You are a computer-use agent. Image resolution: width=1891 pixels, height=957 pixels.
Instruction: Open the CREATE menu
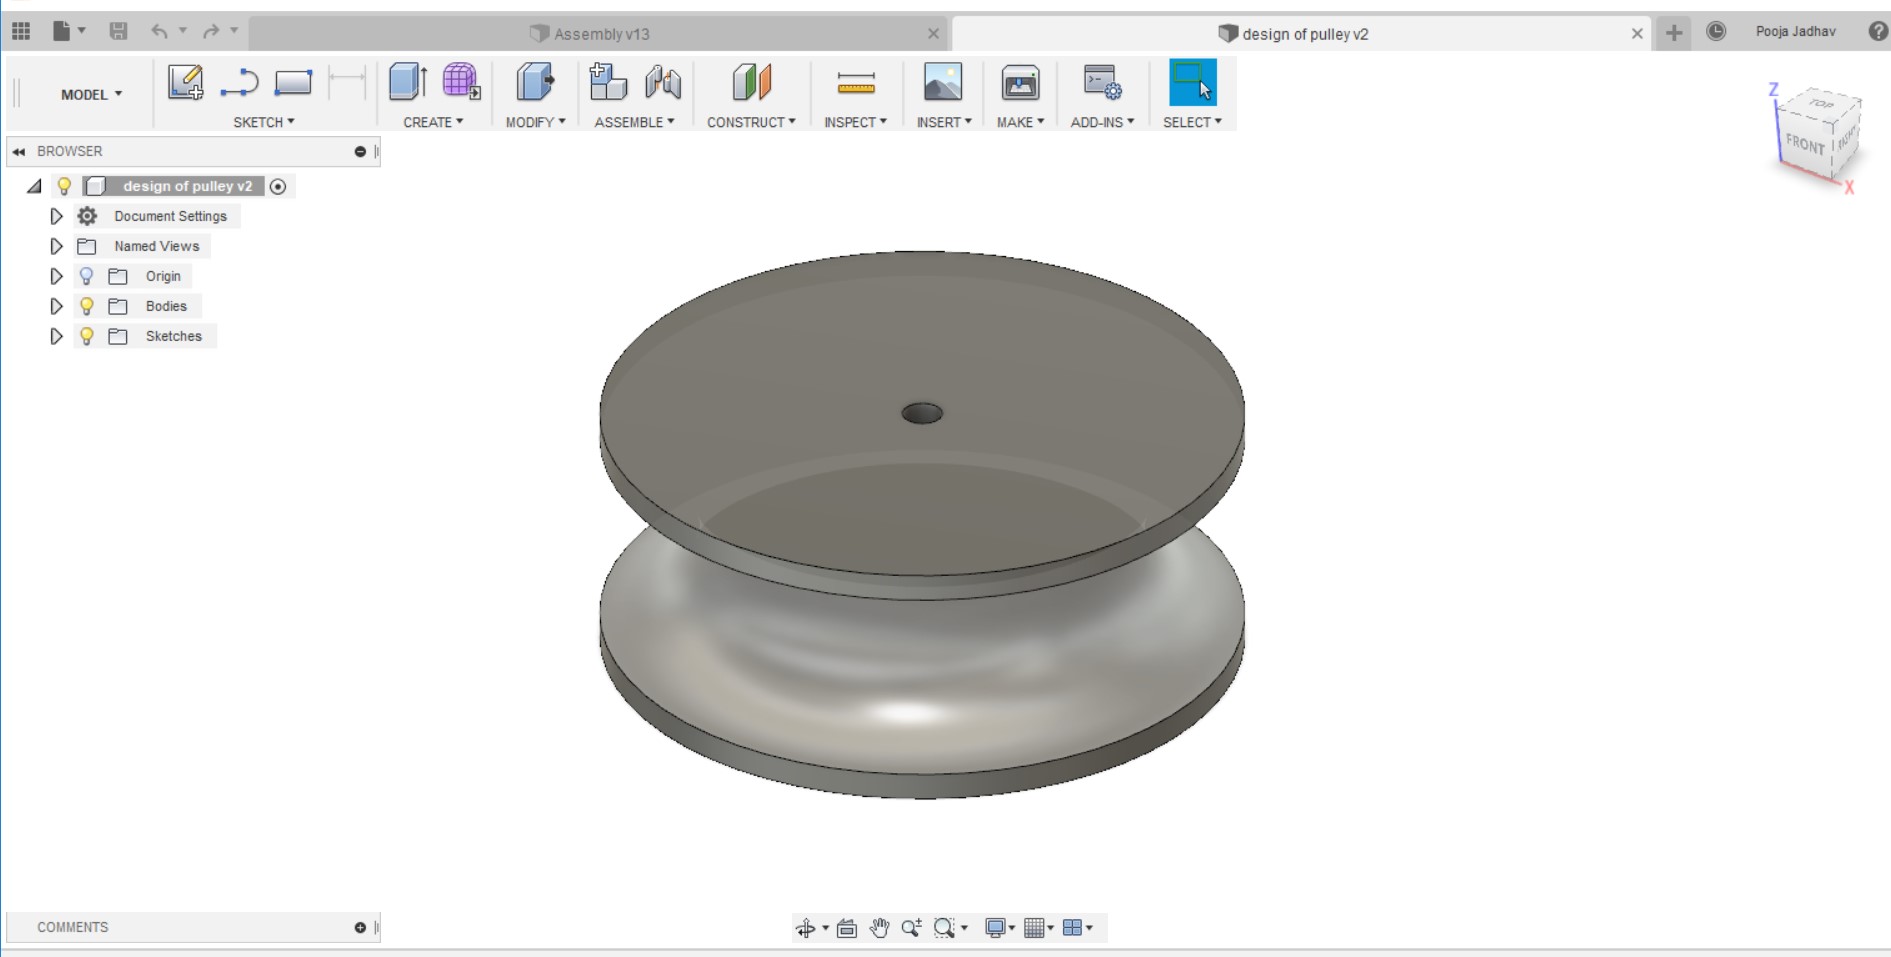pos(433,122)
